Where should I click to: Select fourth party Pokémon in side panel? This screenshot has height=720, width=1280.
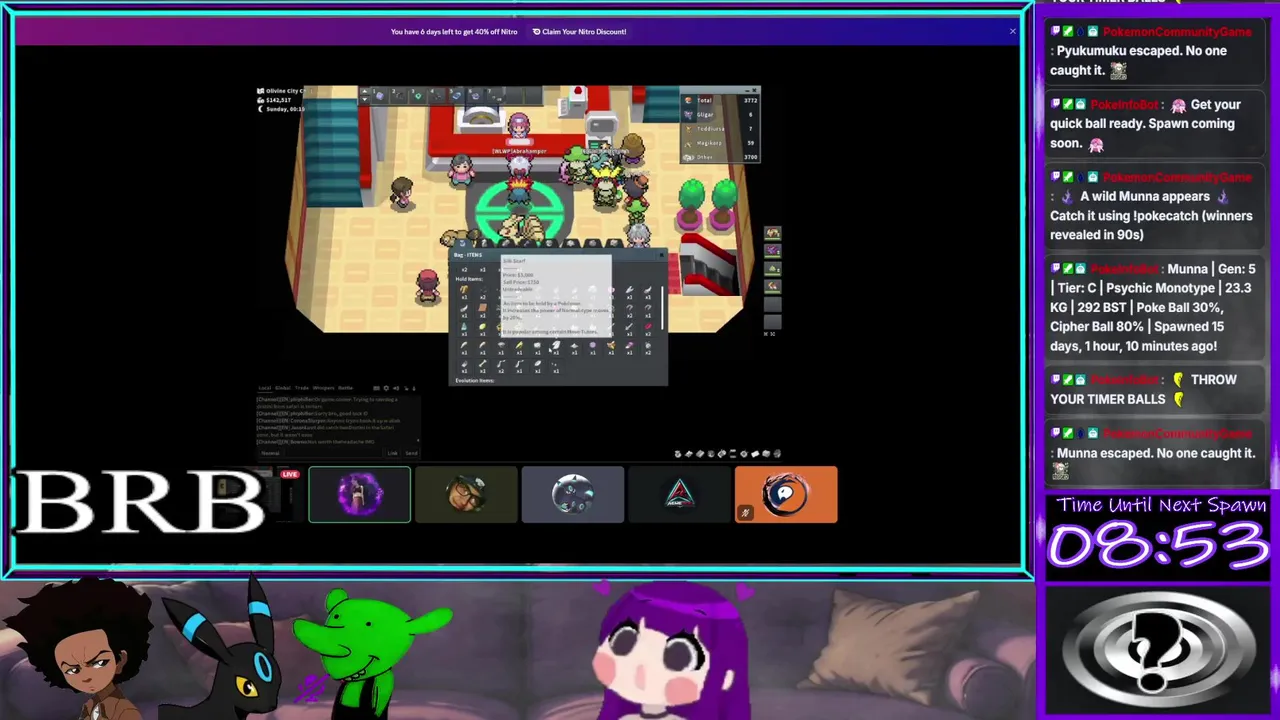tap(772, 286)
